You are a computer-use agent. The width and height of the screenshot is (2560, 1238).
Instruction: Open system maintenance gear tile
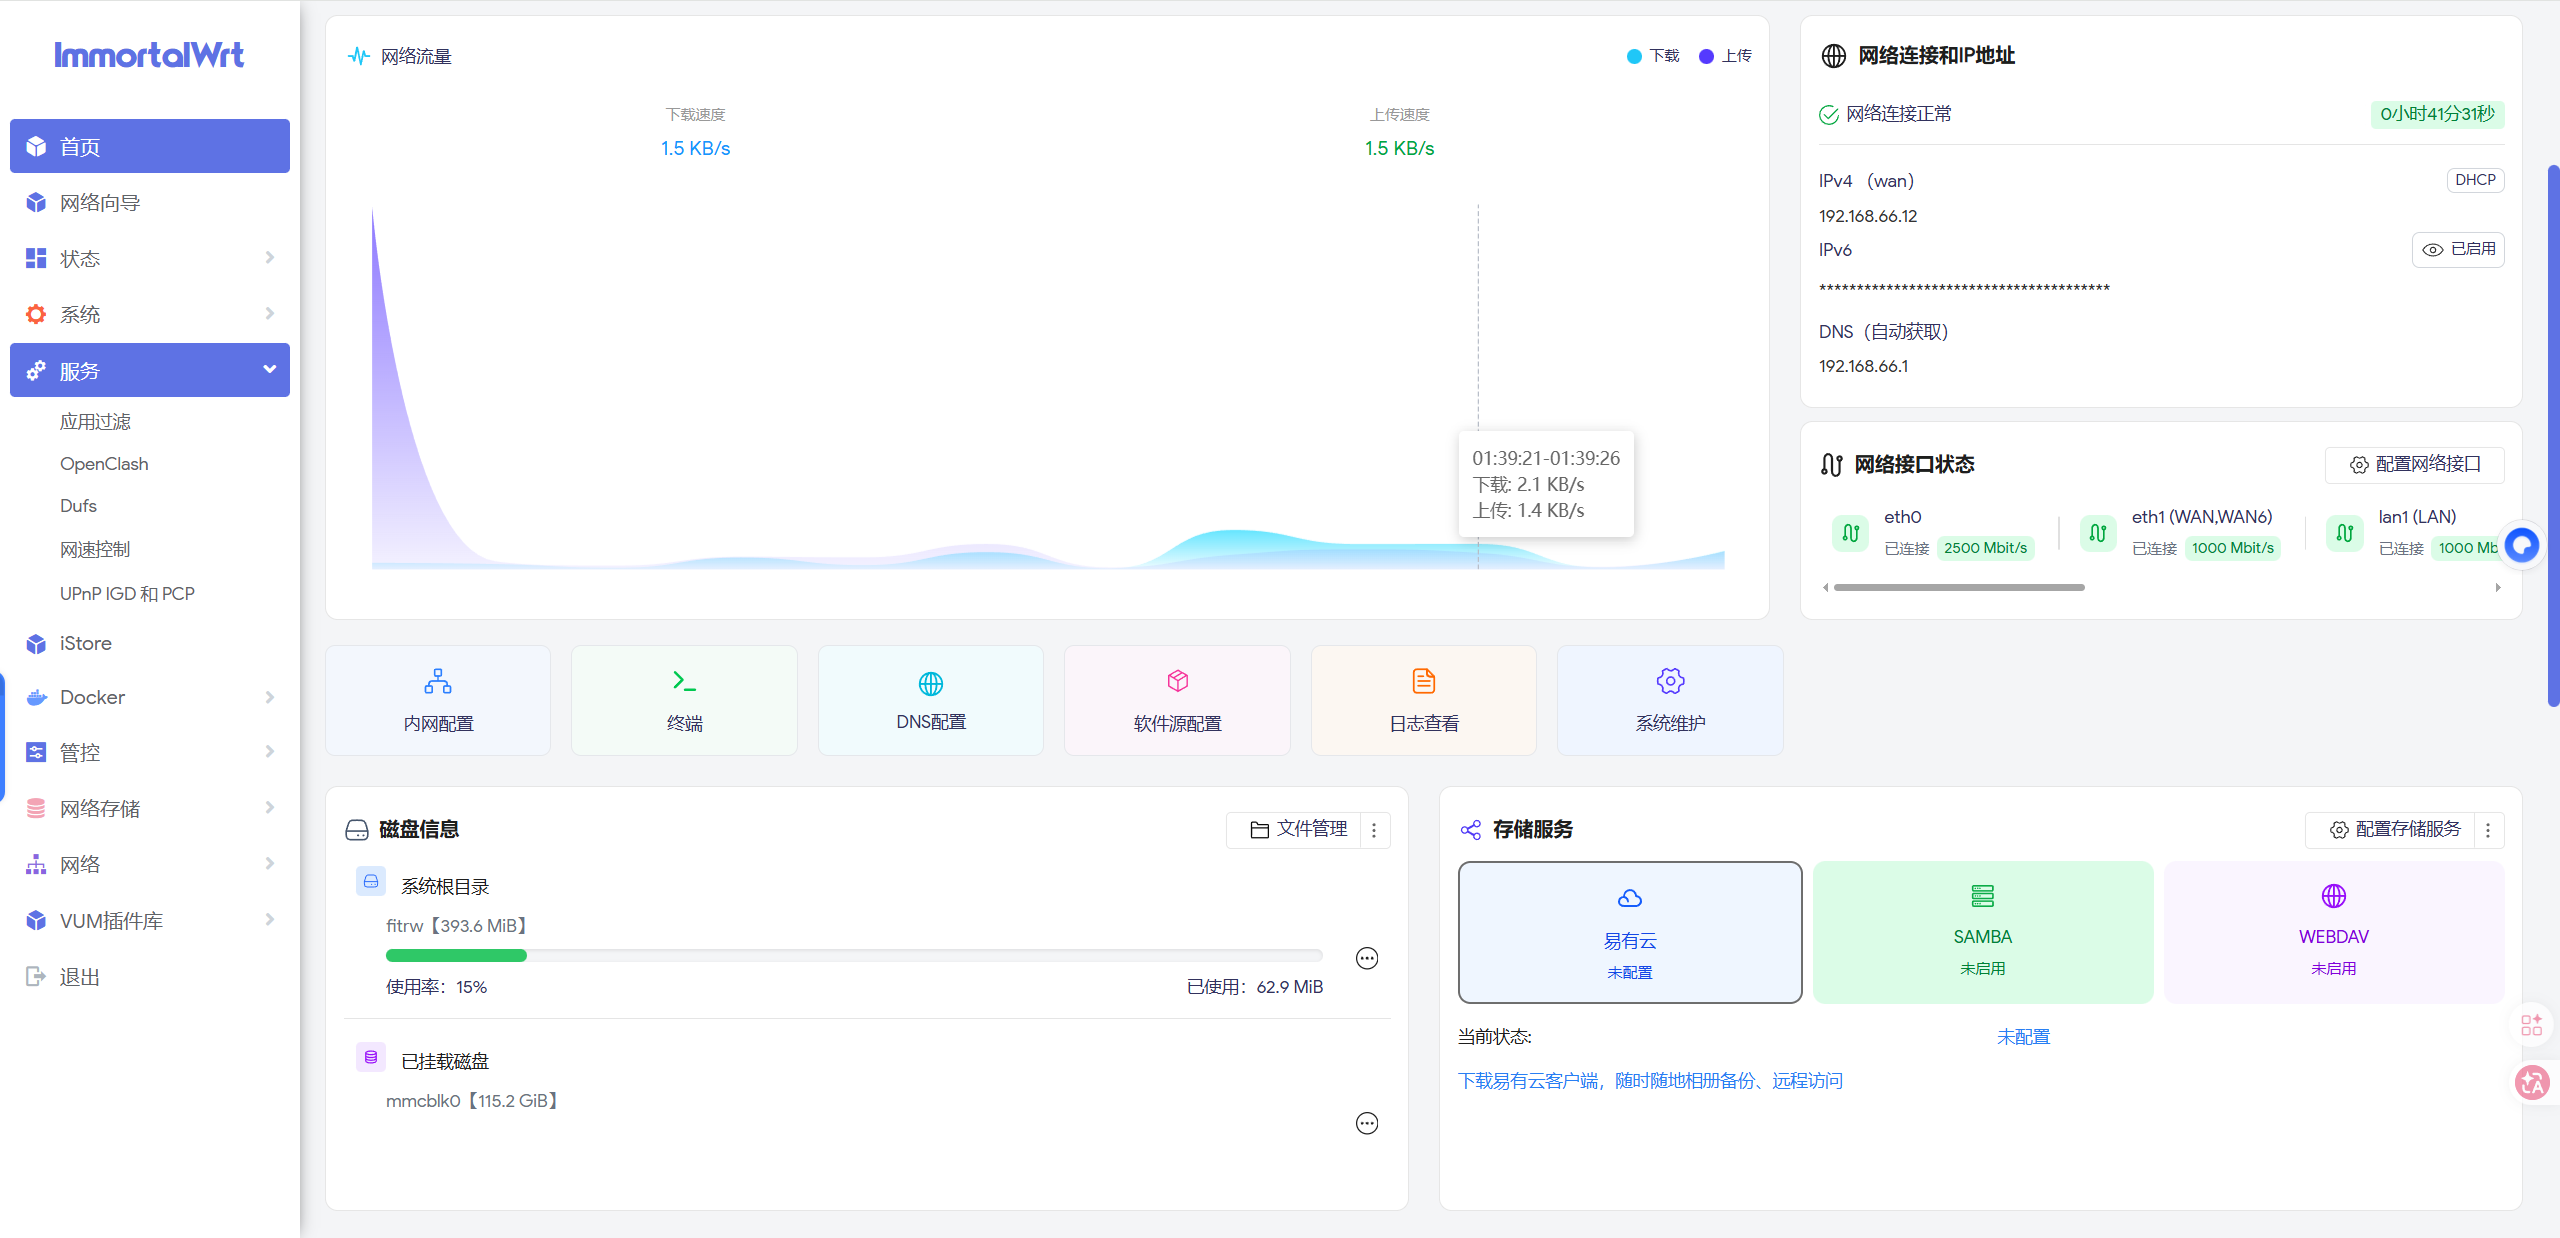(1670, 700)
